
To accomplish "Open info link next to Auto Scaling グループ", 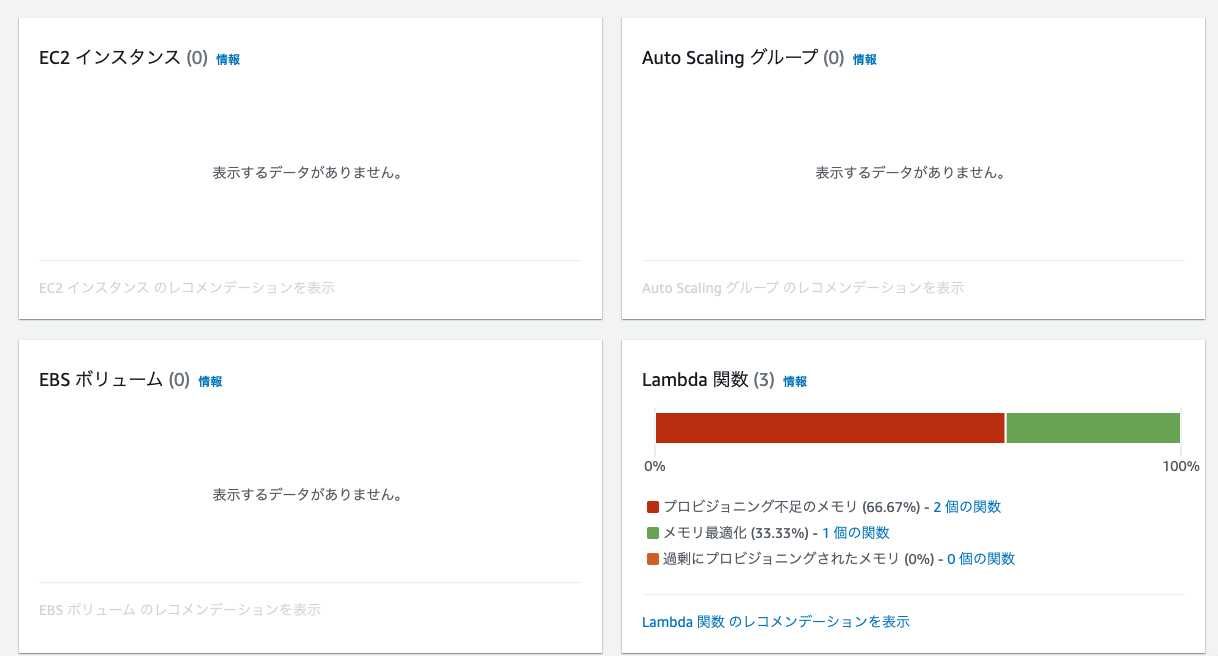I will pyautogui.click(x=865, y=59).
